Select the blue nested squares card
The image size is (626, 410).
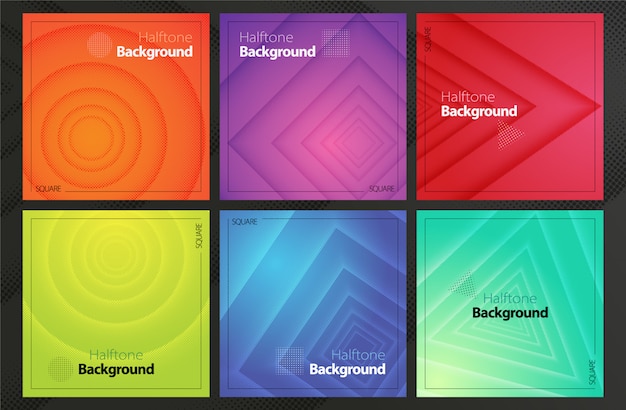click(x=313, y=304)
